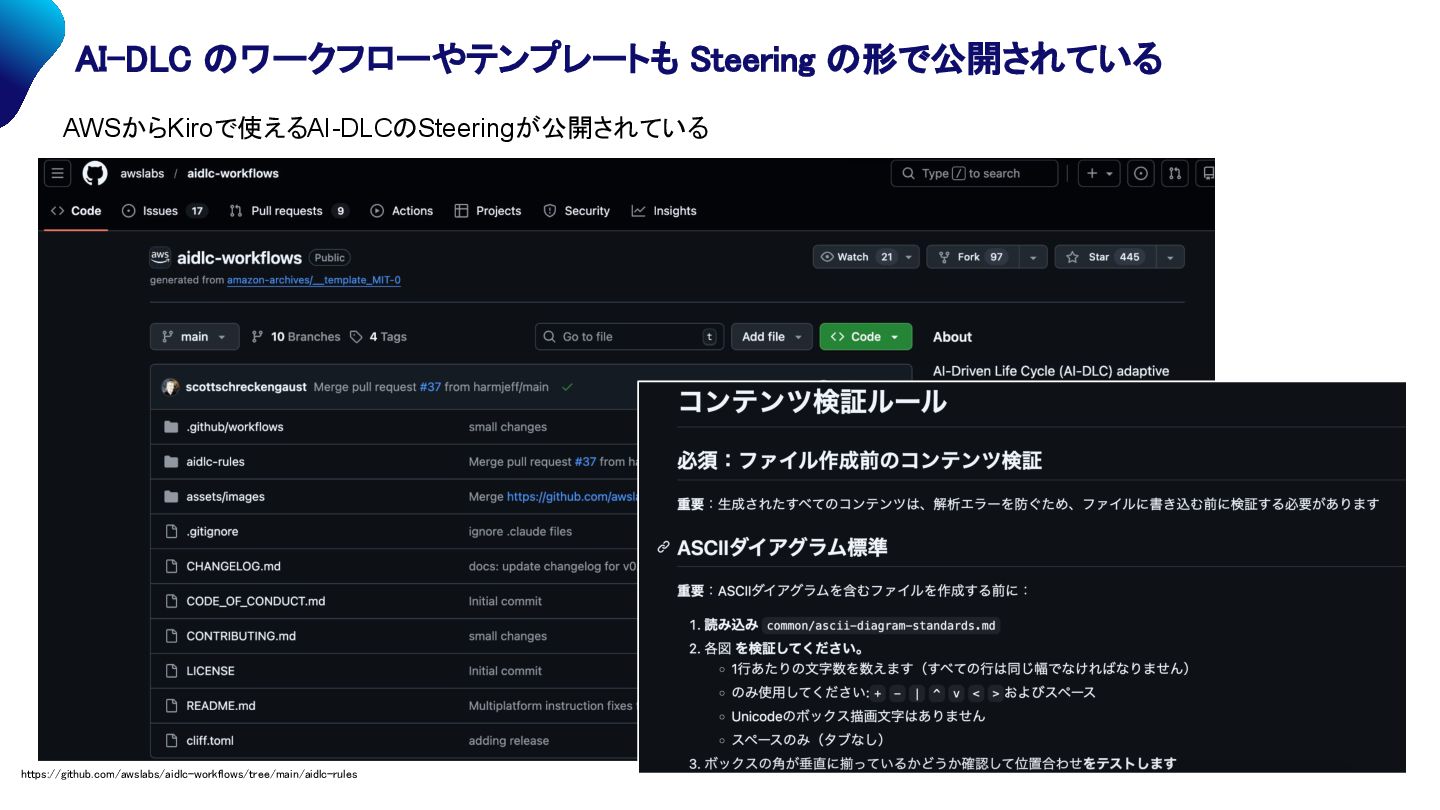Open the pull requests icon in header
Viewport: 1440px width, 810px height.
1175,173
